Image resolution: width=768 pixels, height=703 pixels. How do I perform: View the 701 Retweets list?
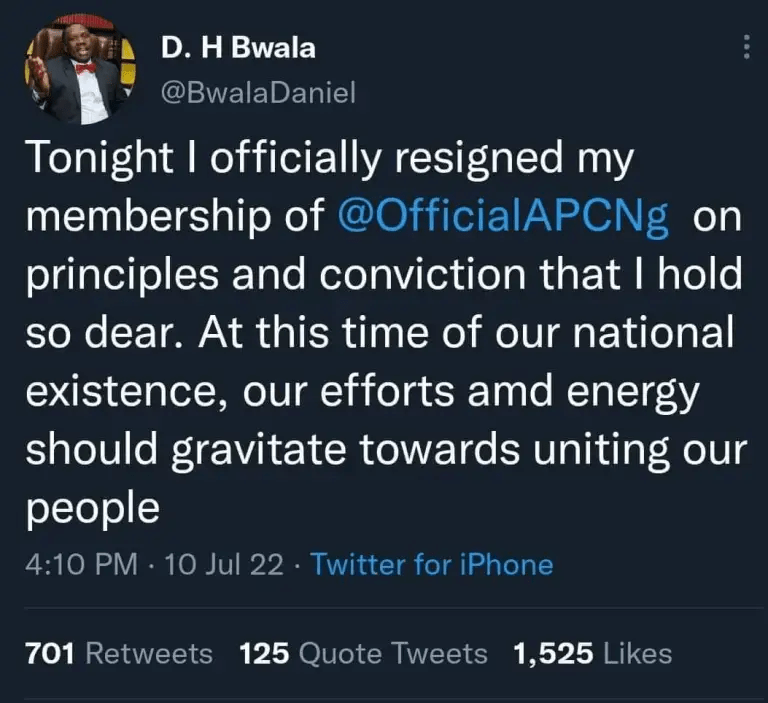(x=119, y=654)
